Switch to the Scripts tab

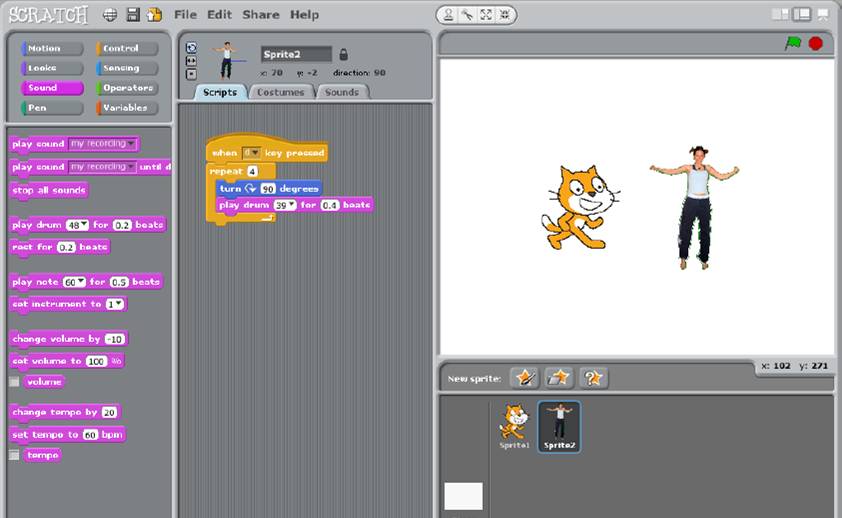click(x=220, y=92)
